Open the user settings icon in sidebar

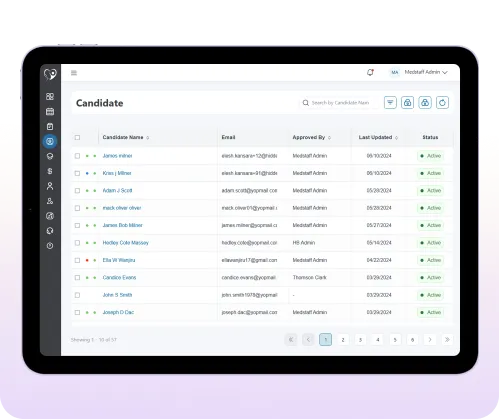point(50,201)
